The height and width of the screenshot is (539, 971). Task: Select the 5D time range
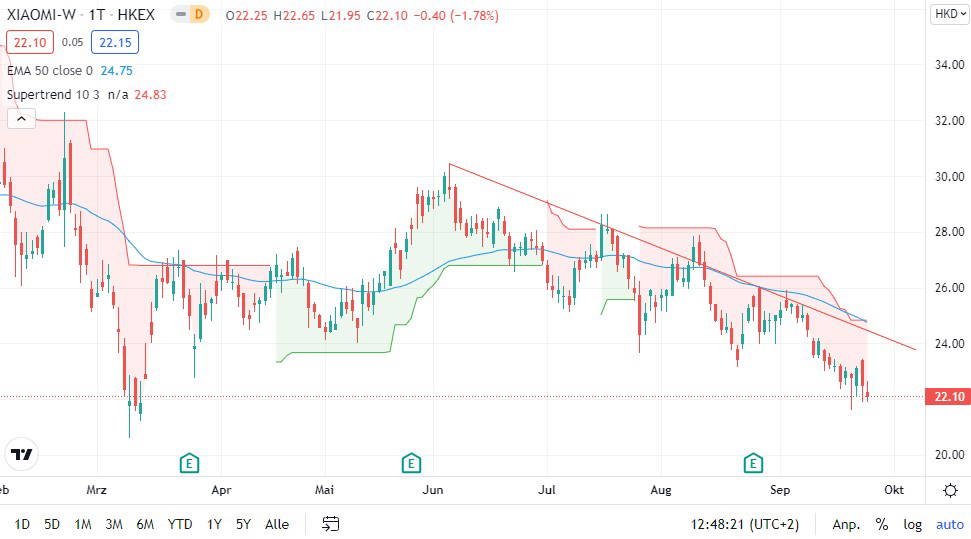click(x=52, y=525)
